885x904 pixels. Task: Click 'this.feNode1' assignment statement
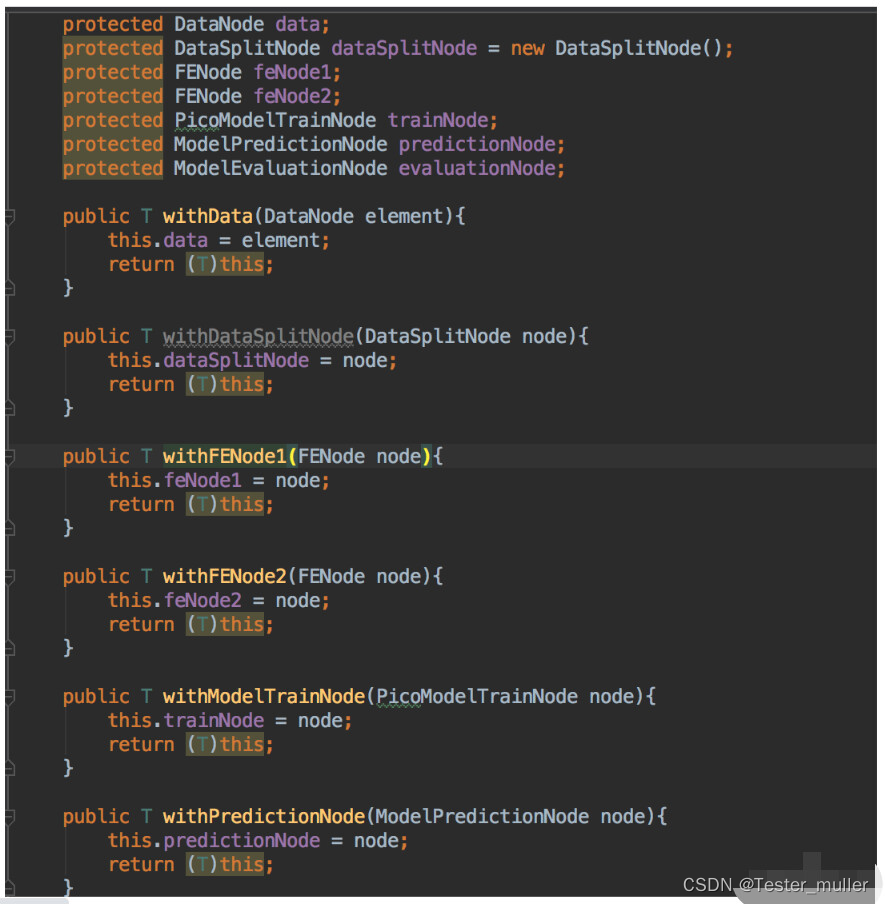(175, 480)
